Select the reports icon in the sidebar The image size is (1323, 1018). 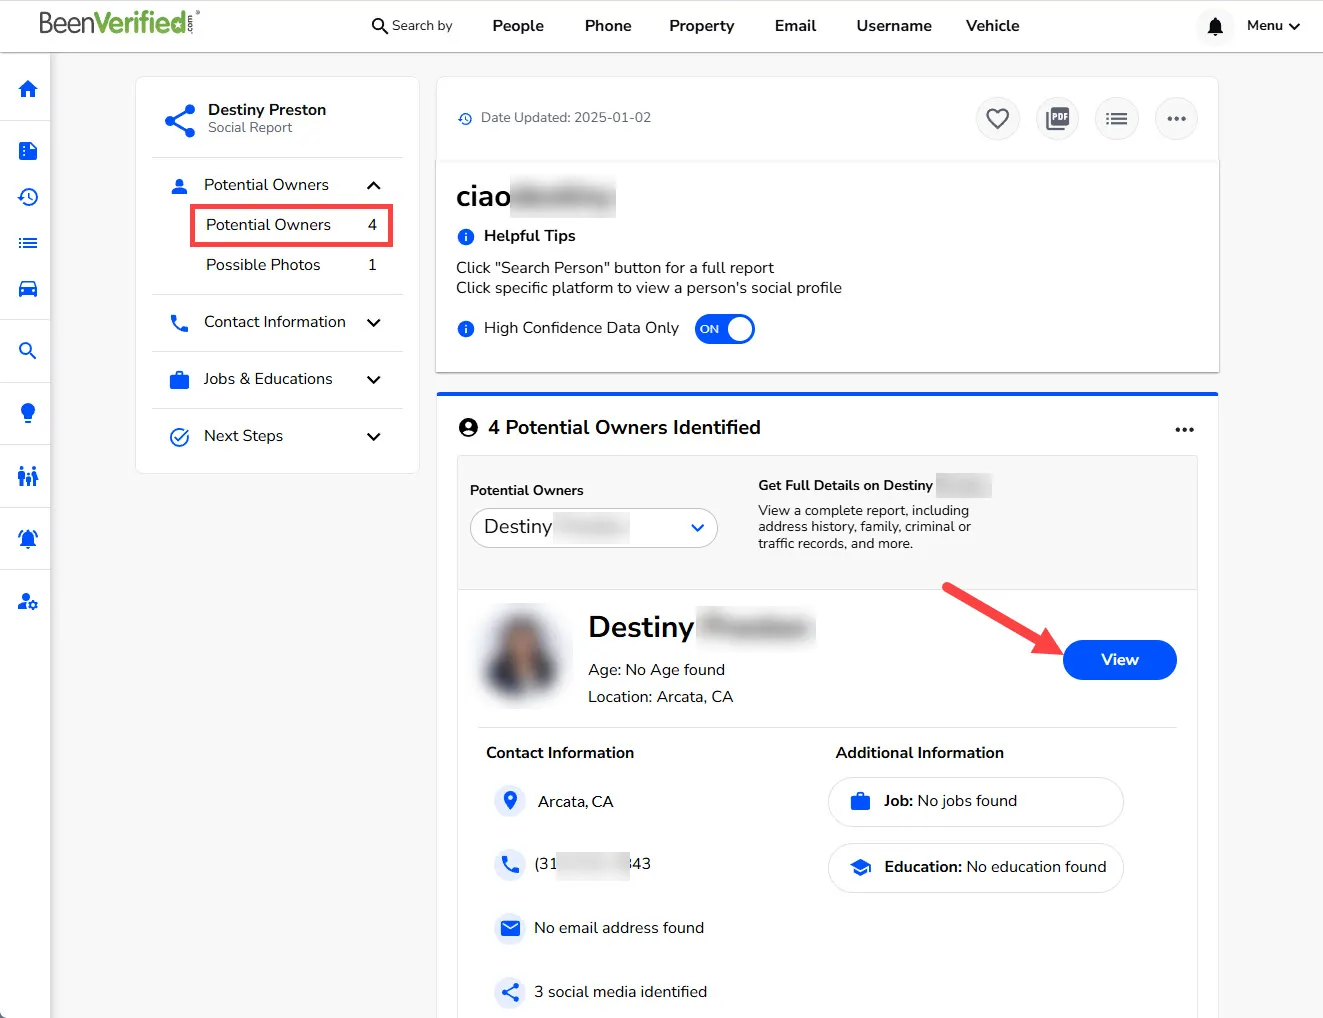coord(25,150)
